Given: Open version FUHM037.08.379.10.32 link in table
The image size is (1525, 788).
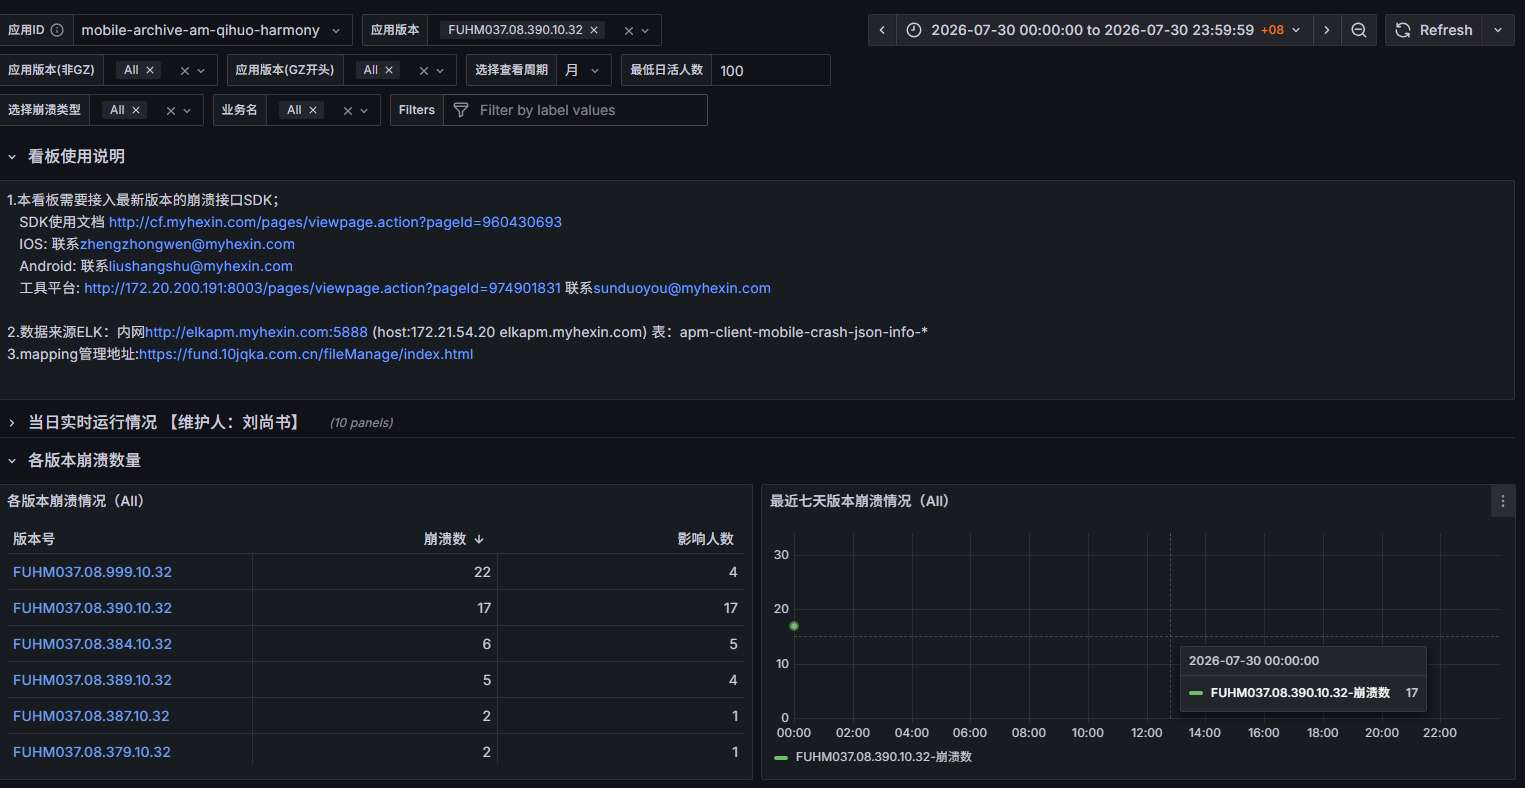Looking at the screenshot, I should [92, 752].
